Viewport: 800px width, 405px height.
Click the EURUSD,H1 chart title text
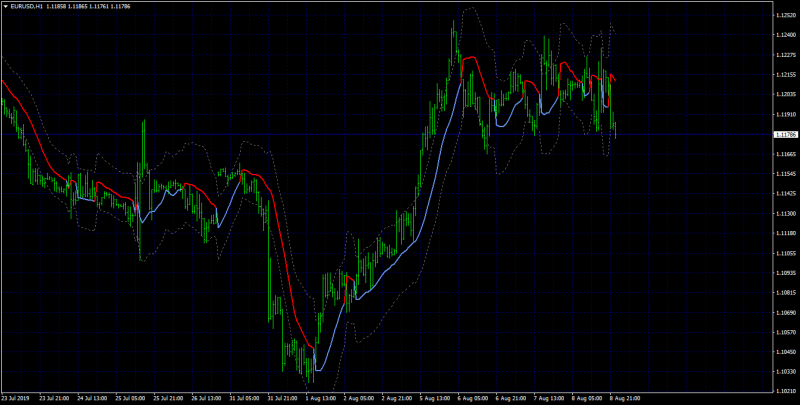(x=26, y=6)
